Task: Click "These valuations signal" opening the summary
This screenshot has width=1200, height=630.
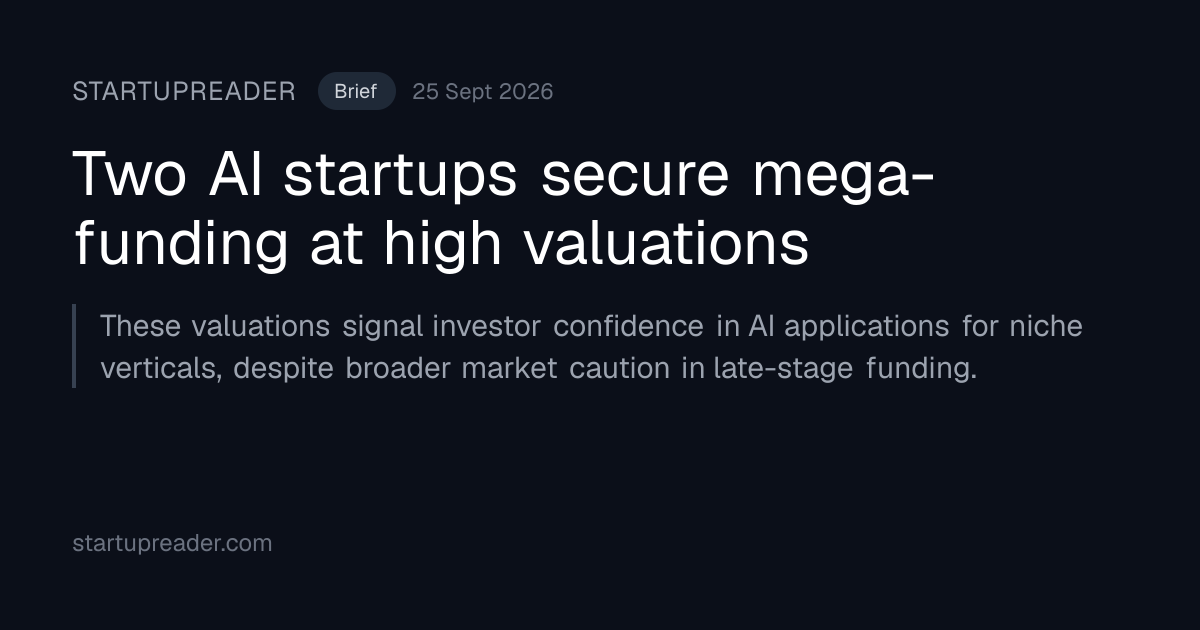Action: pos(262,326)
